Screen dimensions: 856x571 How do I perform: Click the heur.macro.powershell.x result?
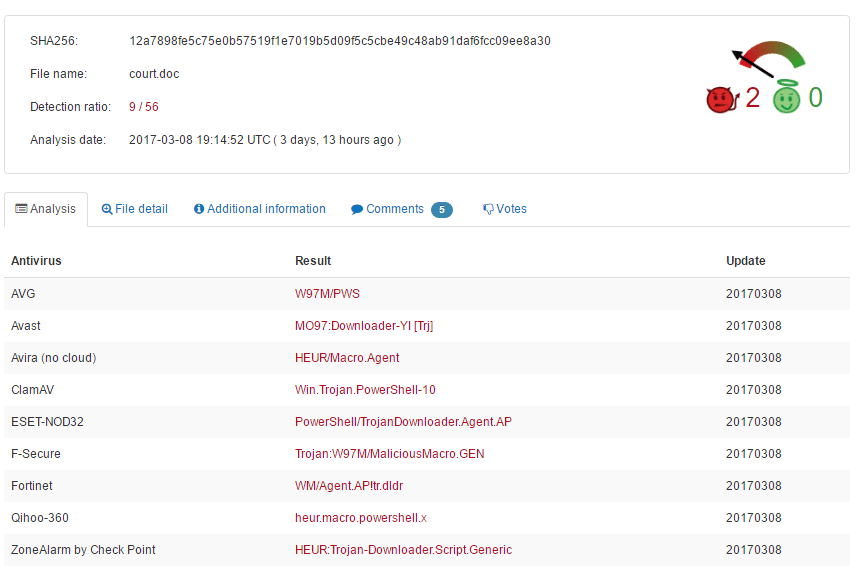(x=361, y=518)
